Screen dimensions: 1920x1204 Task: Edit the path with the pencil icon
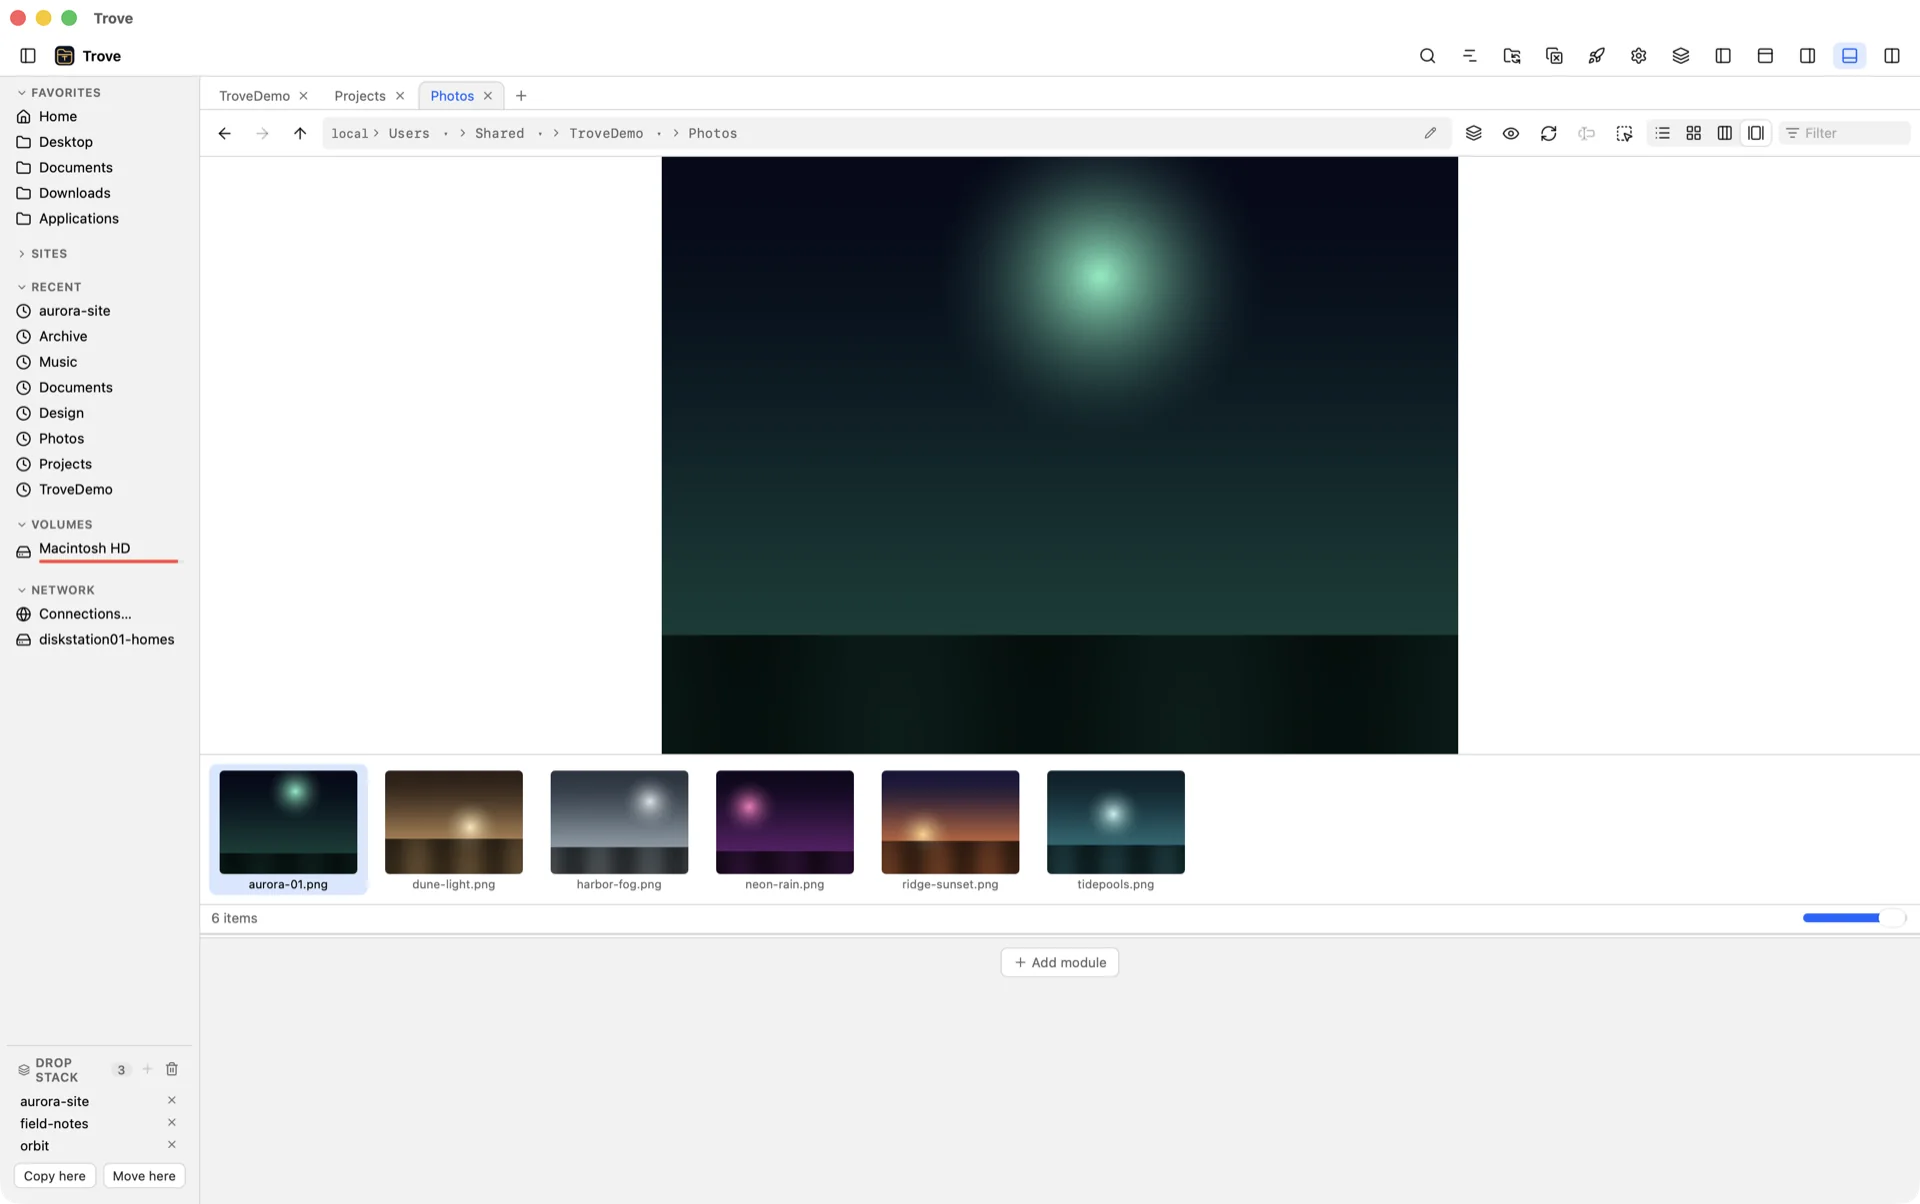tap(1430, 133)
